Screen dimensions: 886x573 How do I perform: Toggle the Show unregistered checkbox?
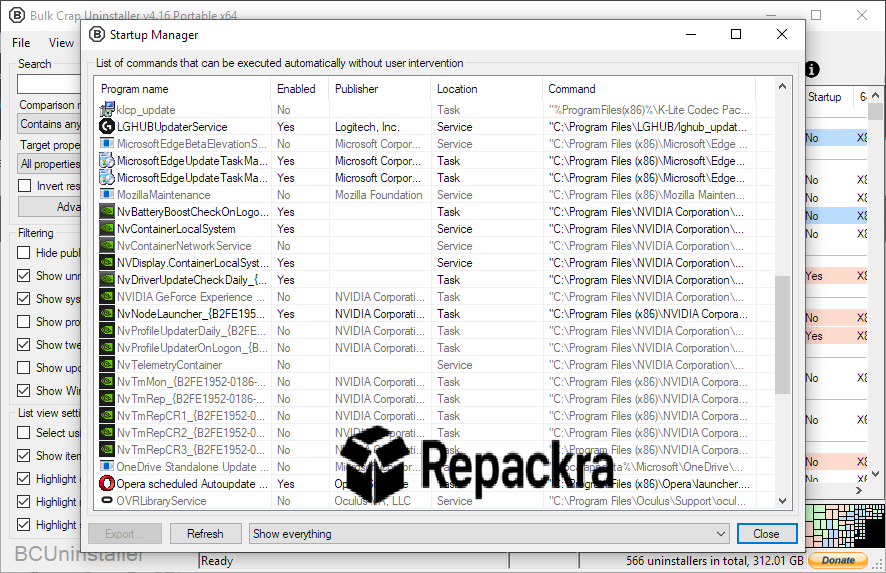pyautogui.click(x=24, y=276)
